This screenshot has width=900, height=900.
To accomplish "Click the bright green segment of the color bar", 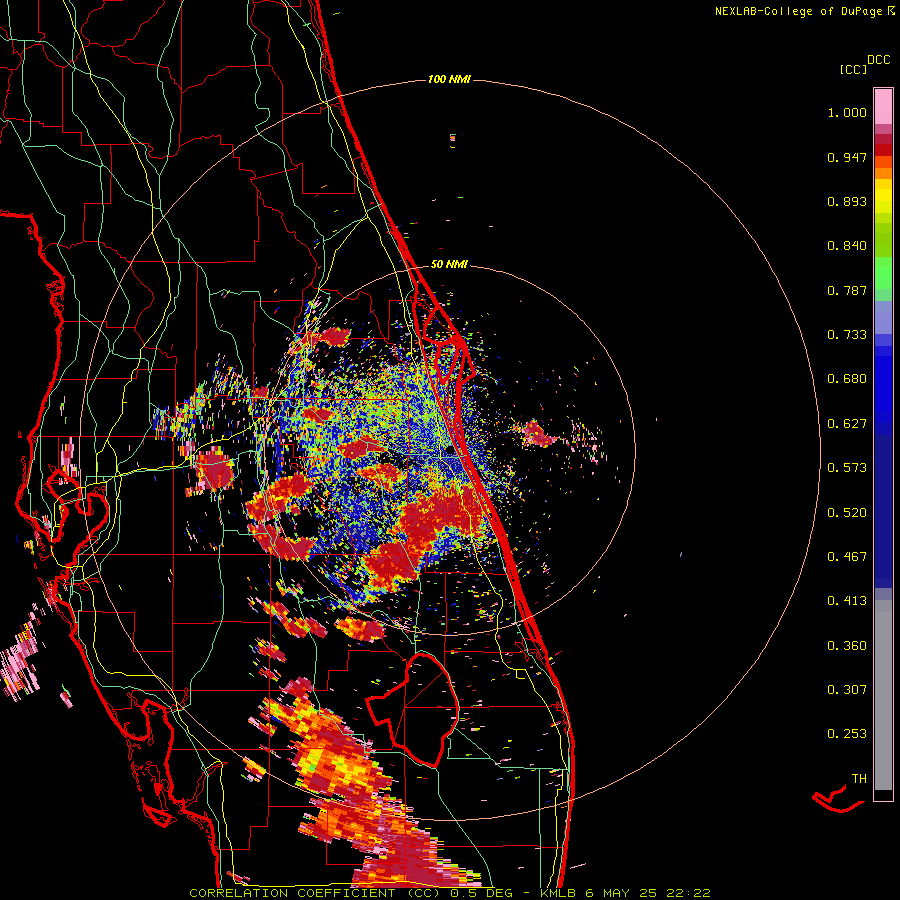I will (x=883, y=273).
